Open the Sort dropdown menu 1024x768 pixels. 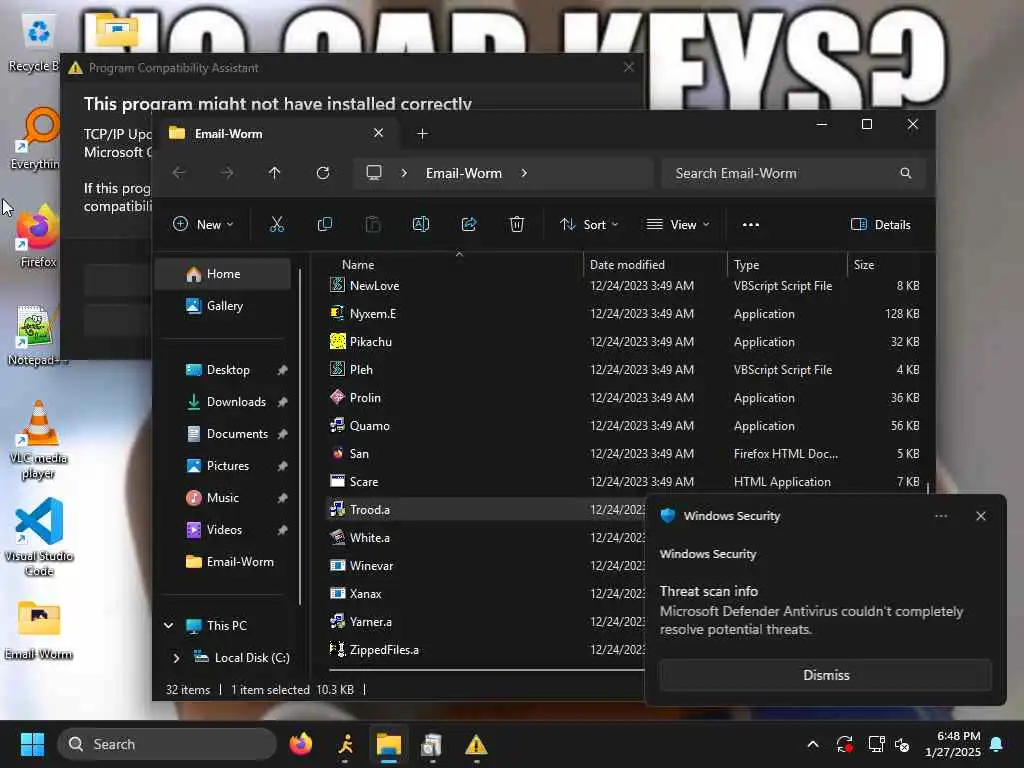pyautogui.click(x=589, y=225)
